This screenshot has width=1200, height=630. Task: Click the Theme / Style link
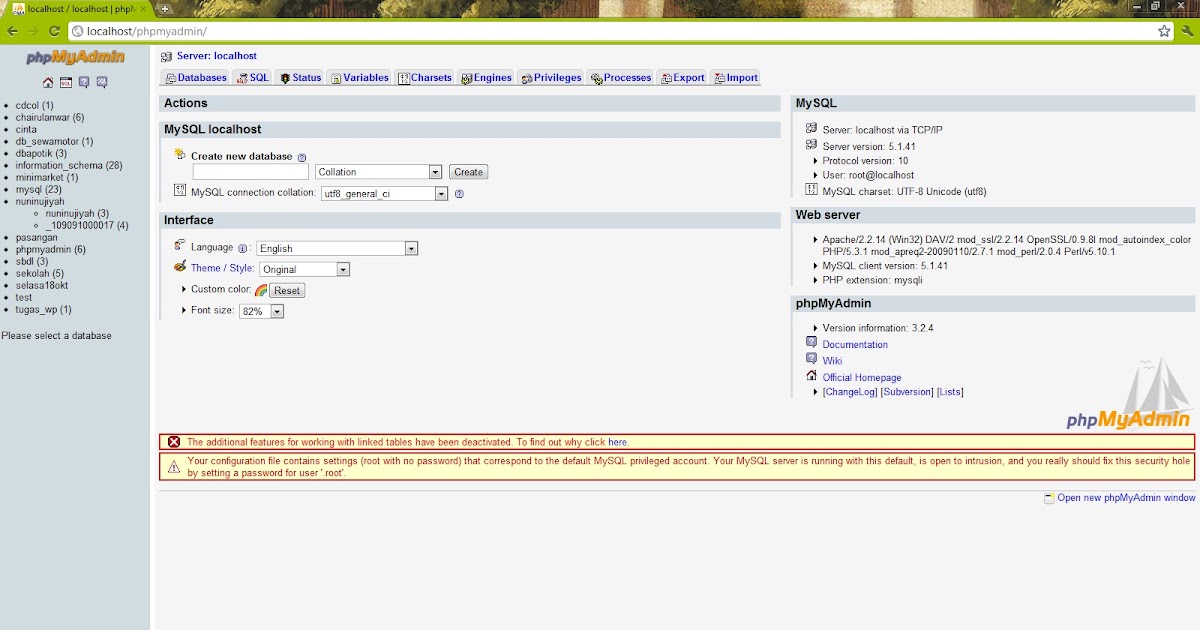222,268
